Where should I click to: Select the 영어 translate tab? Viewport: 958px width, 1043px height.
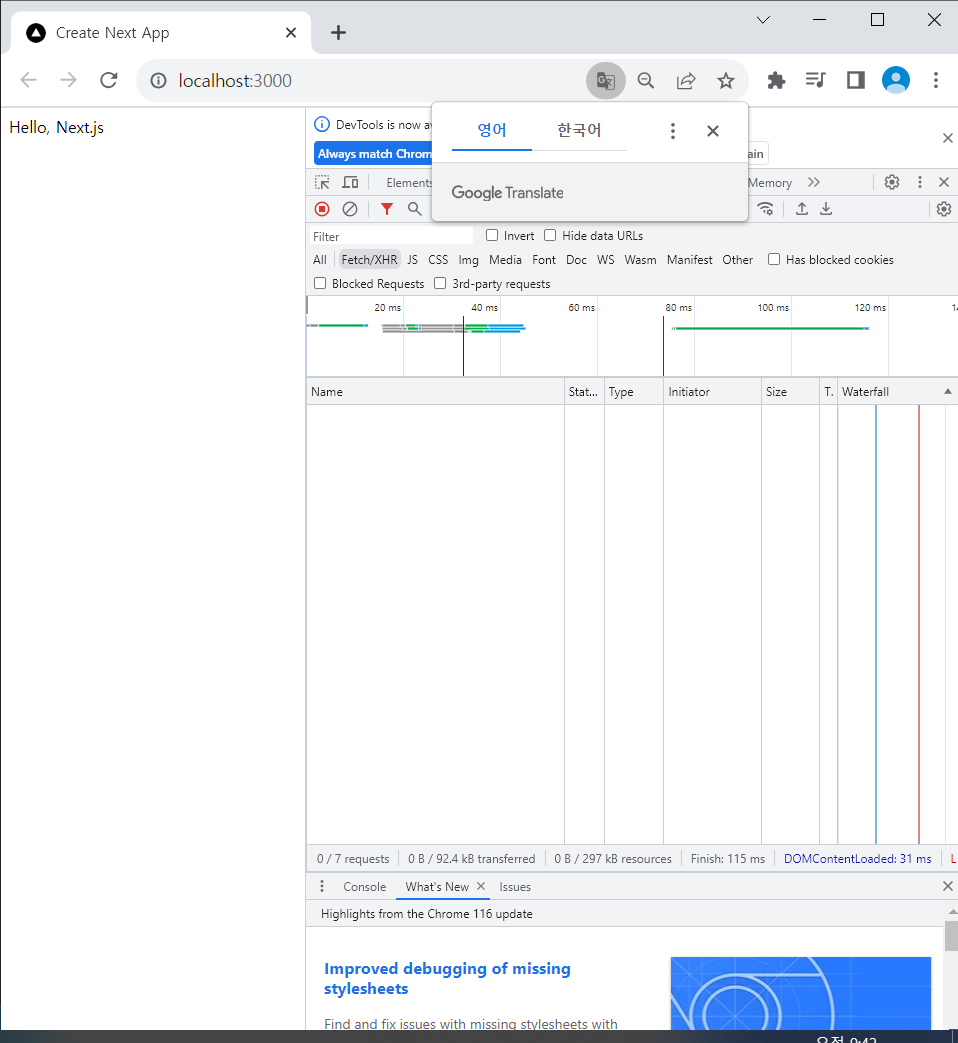tap(492, 130)
